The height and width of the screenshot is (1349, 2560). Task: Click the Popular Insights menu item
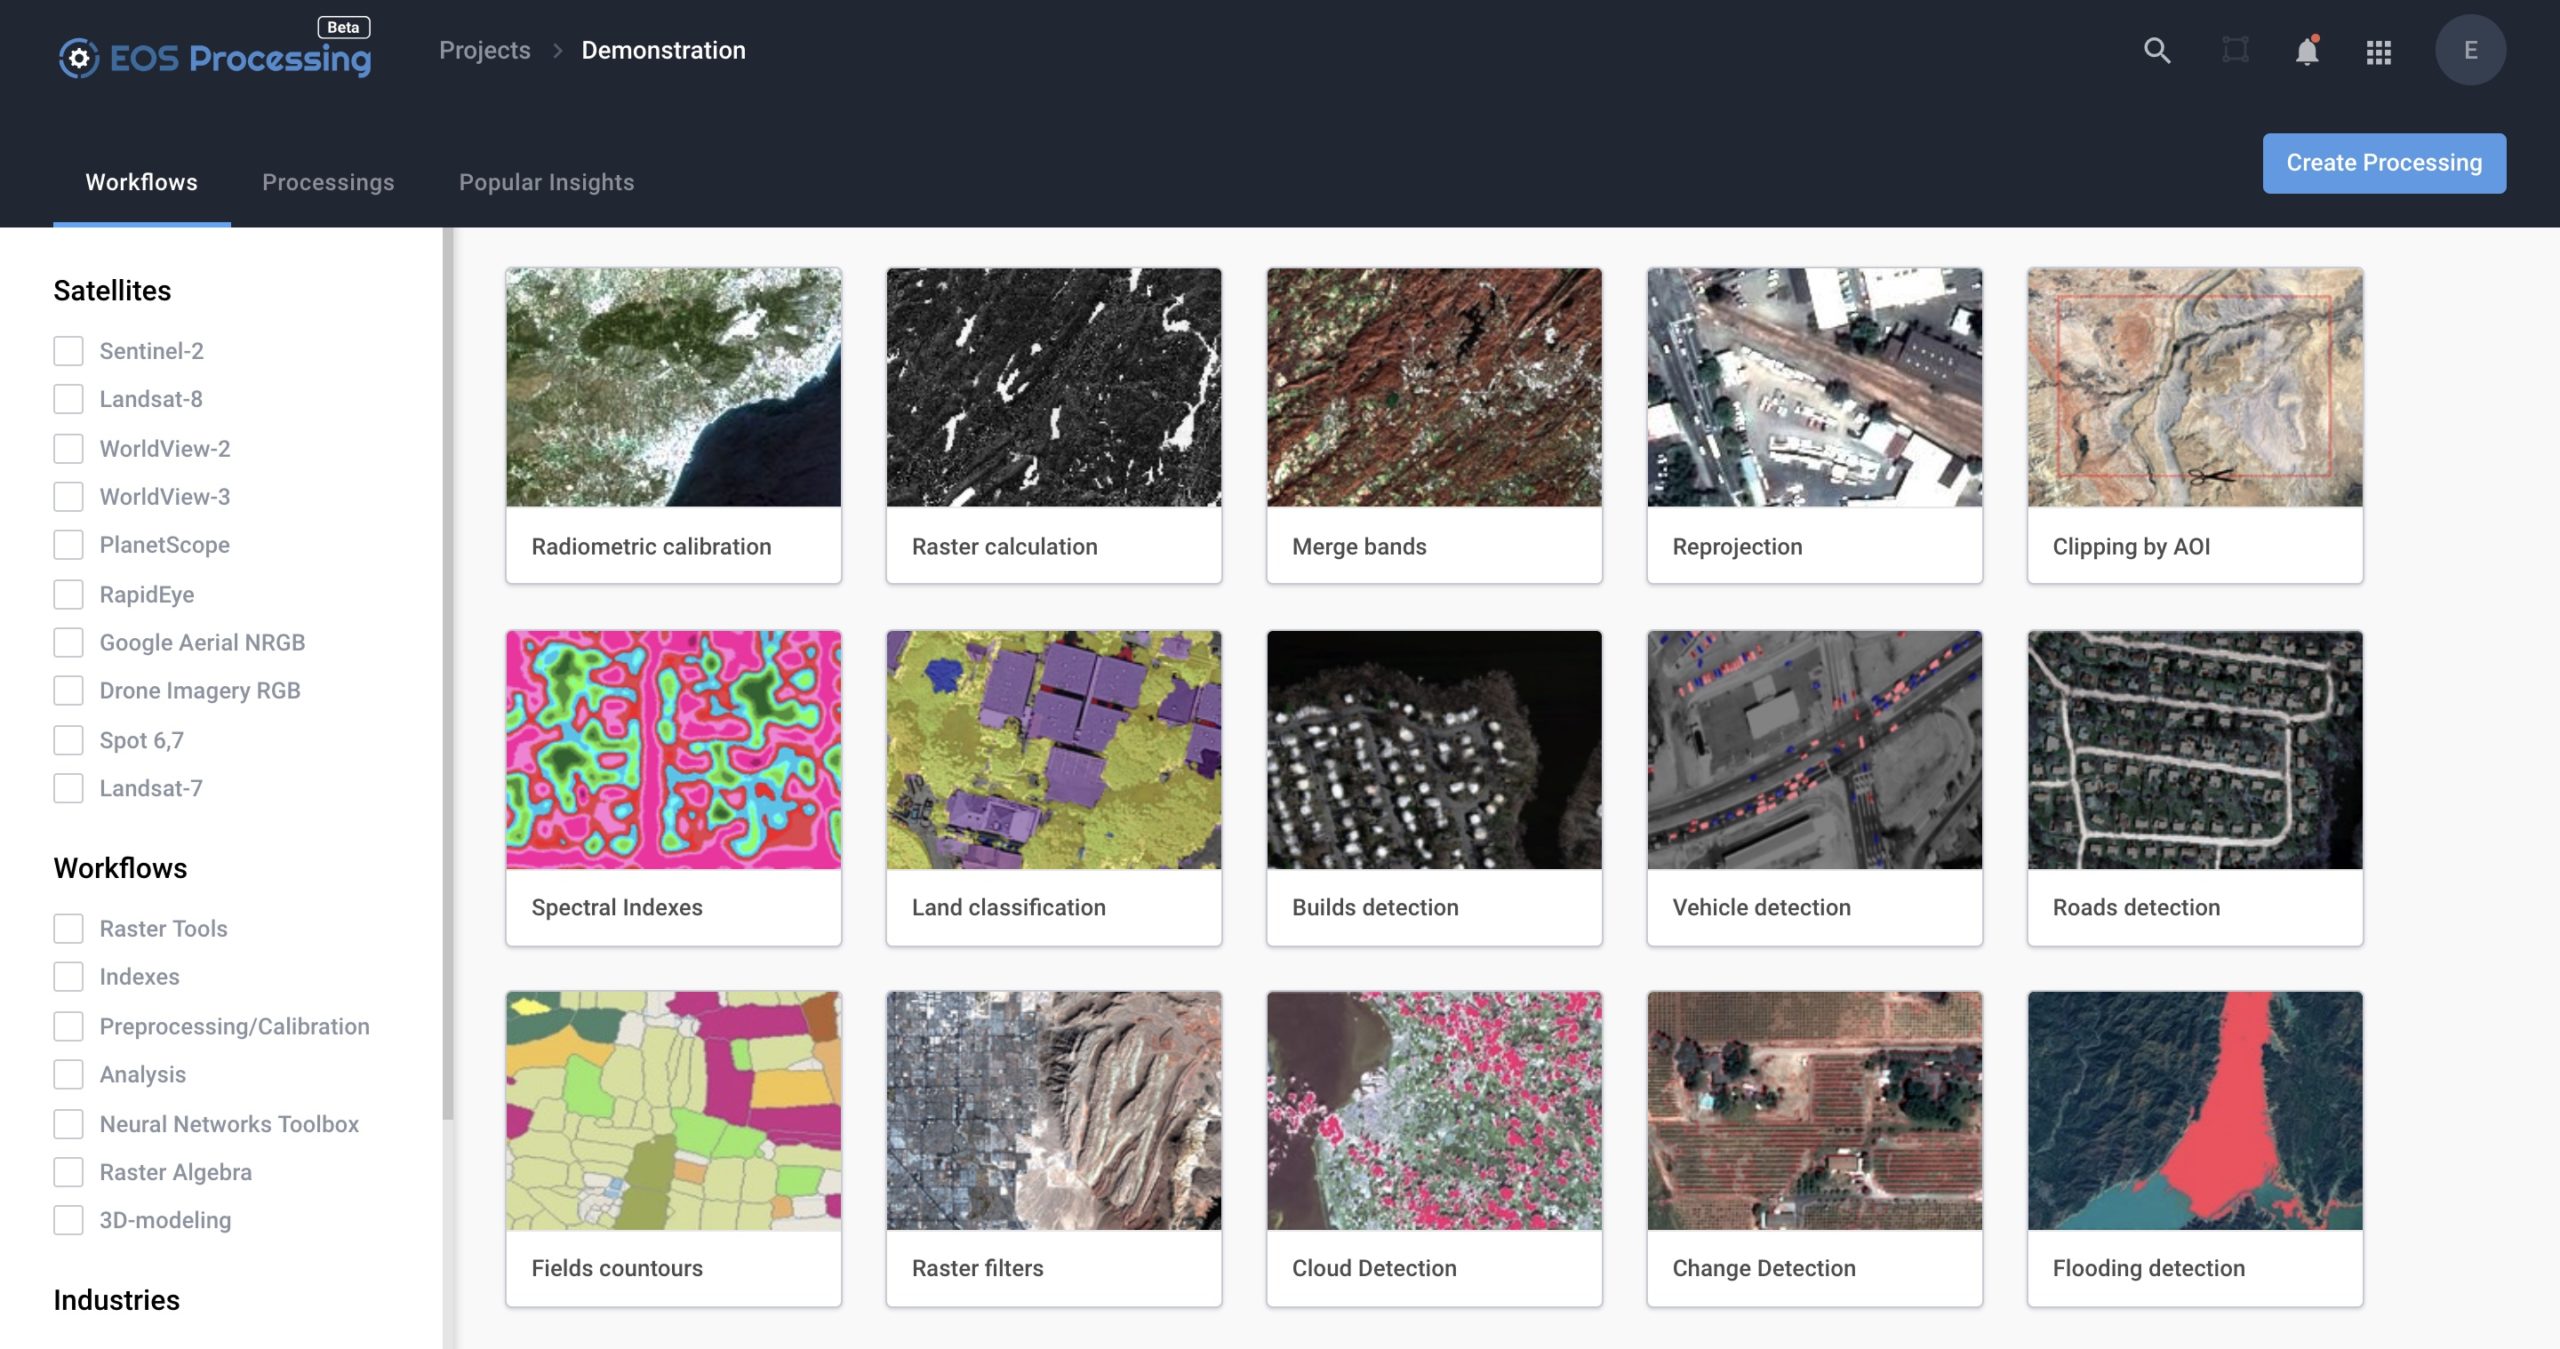(545, 179)
